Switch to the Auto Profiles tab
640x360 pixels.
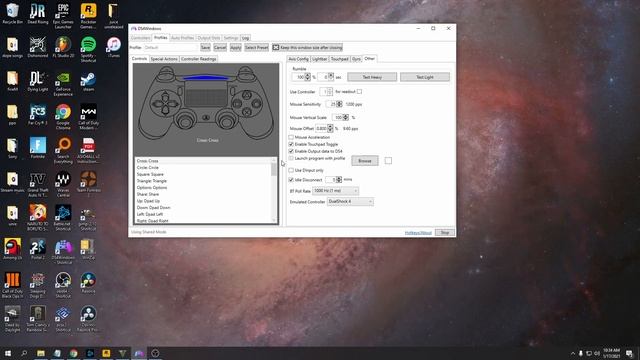coord(182,38)
